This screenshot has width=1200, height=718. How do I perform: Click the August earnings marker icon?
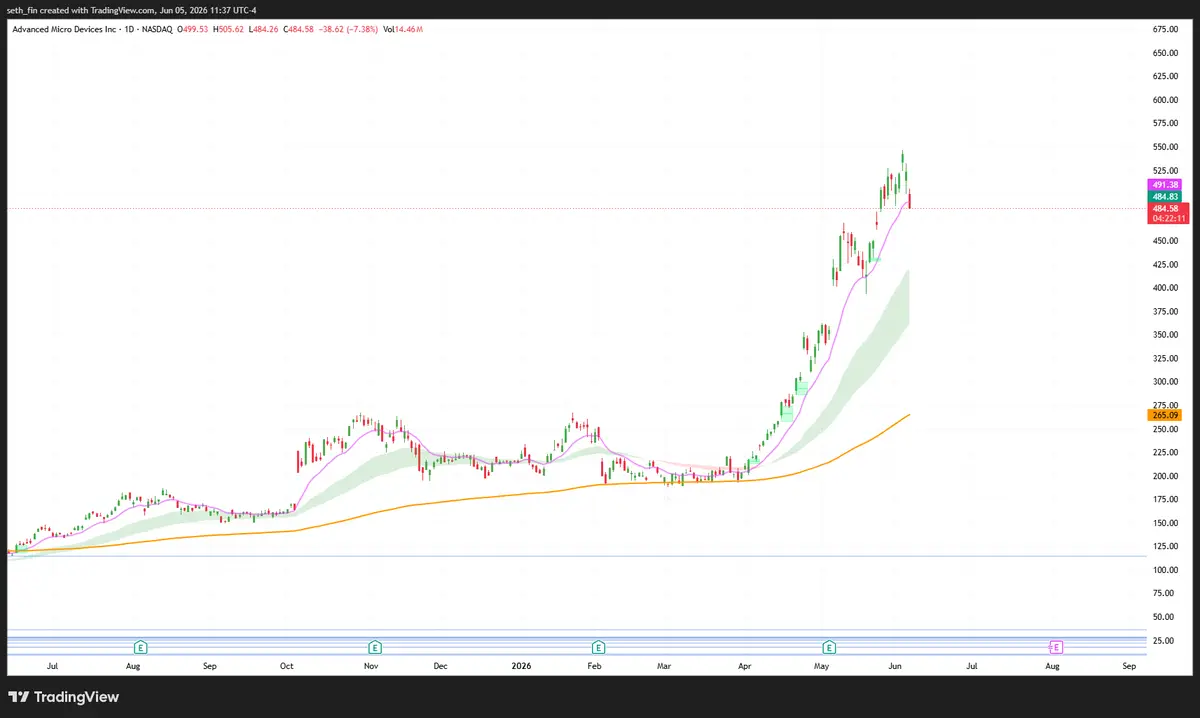click(141, 646)
